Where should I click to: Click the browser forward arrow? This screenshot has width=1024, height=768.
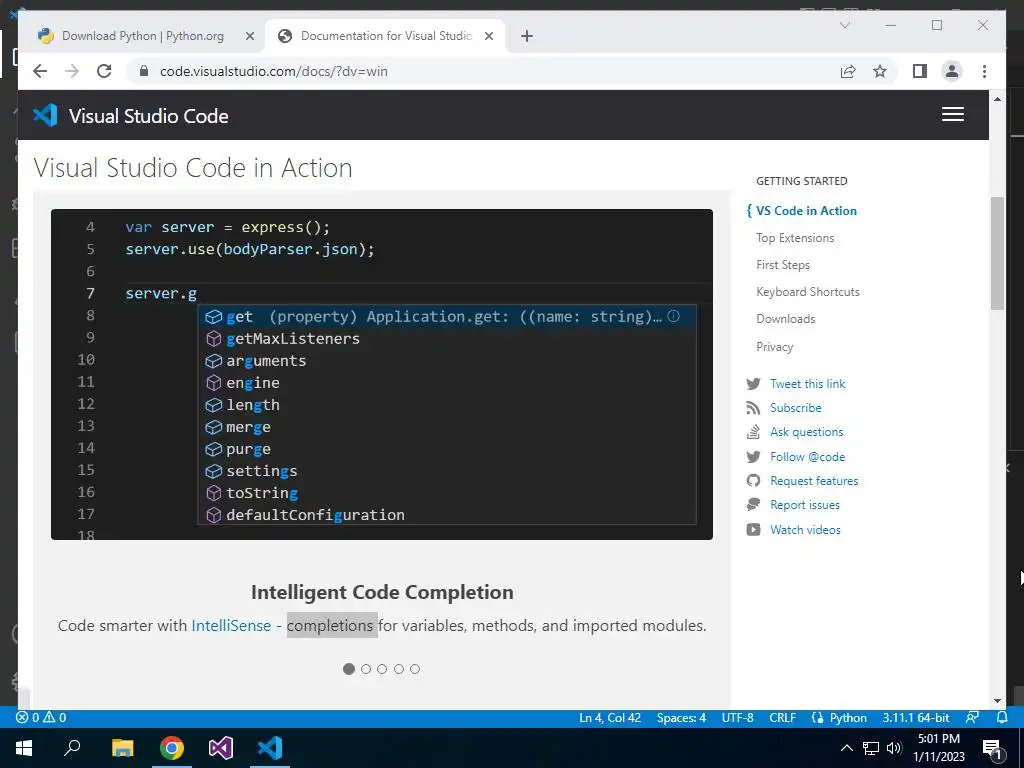pos(72,71)
